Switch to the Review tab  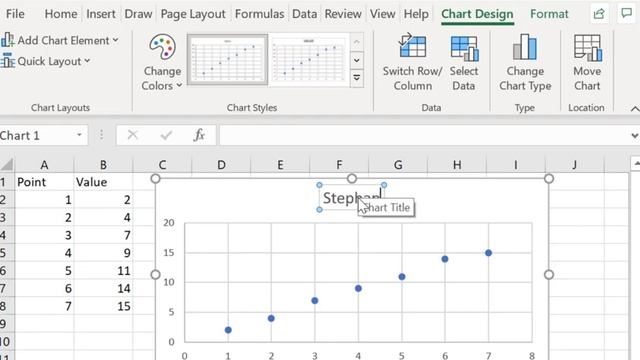click(343, 14)
